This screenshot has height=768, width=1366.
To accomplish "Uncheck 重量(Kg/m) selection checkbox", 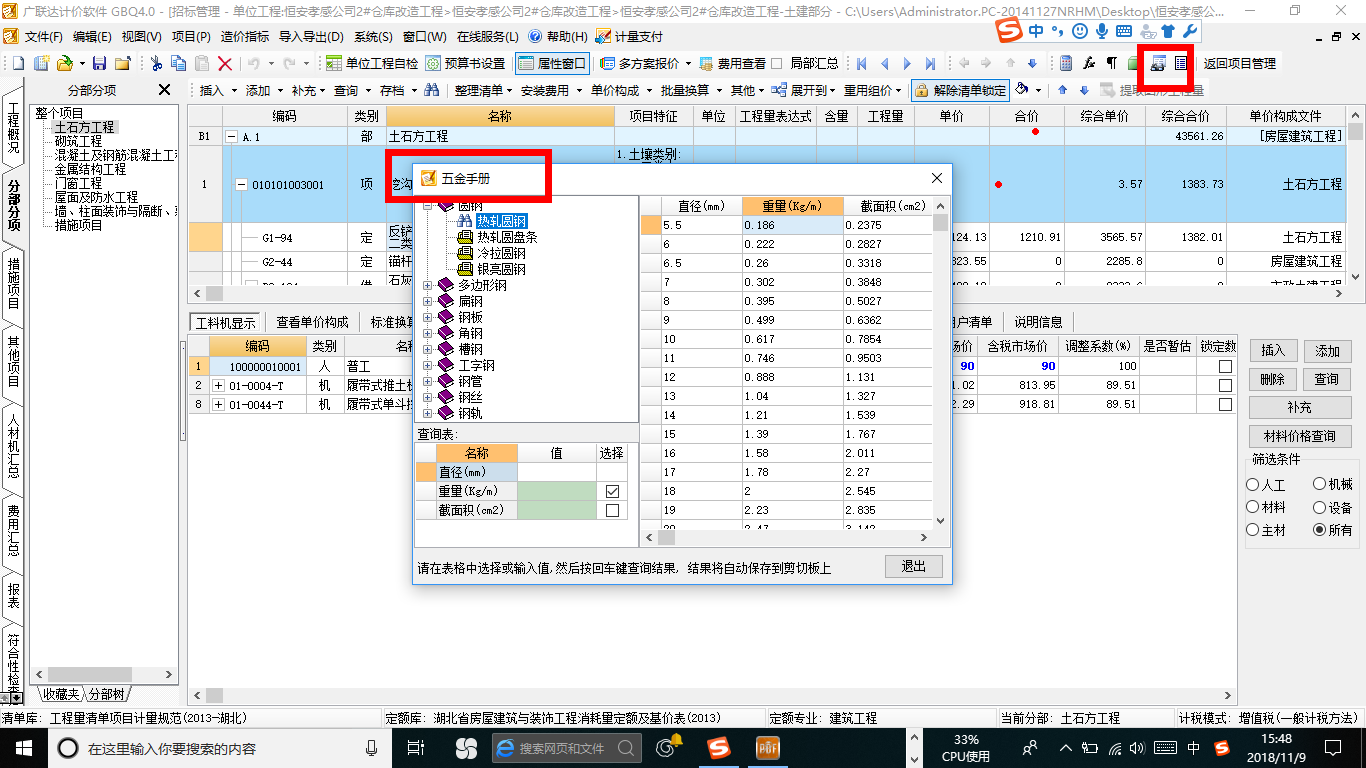I will tap(612, 491).
